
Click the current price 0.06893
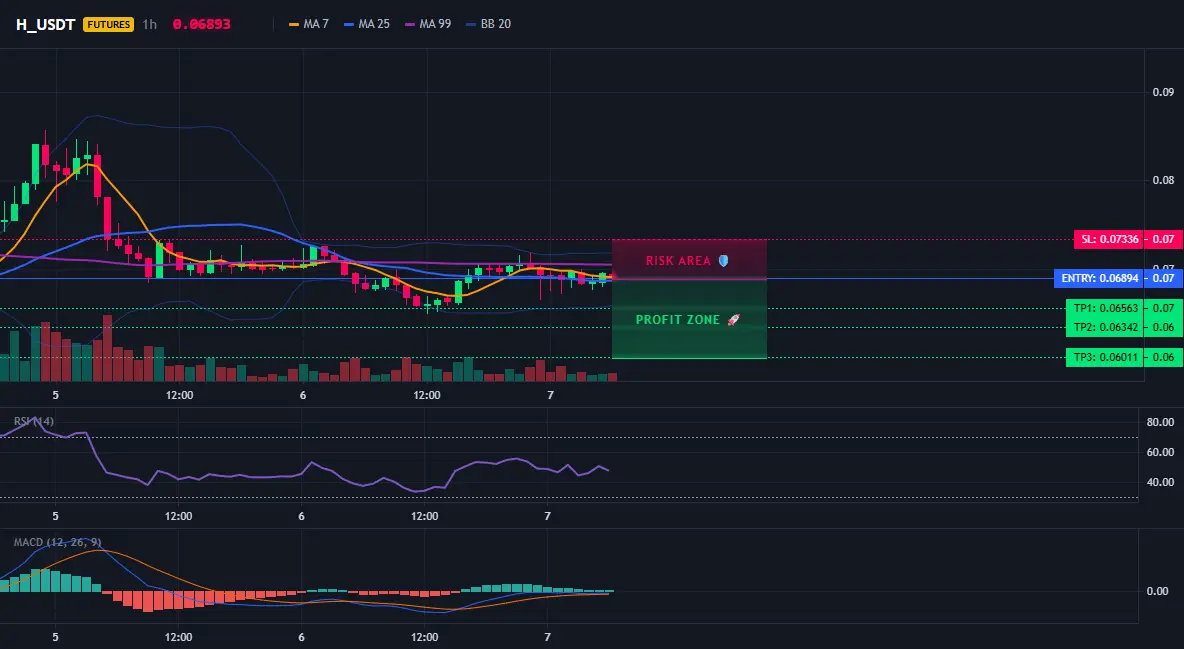[202, 24]
